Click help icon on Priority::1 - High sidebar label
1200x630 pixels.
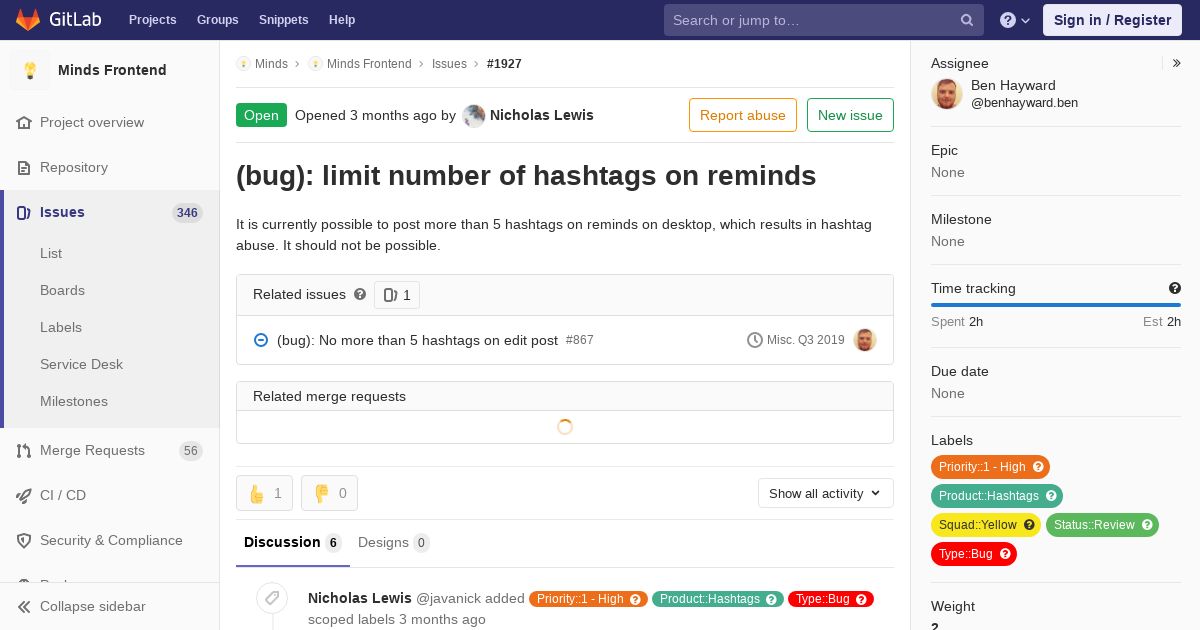[1038, 467]
